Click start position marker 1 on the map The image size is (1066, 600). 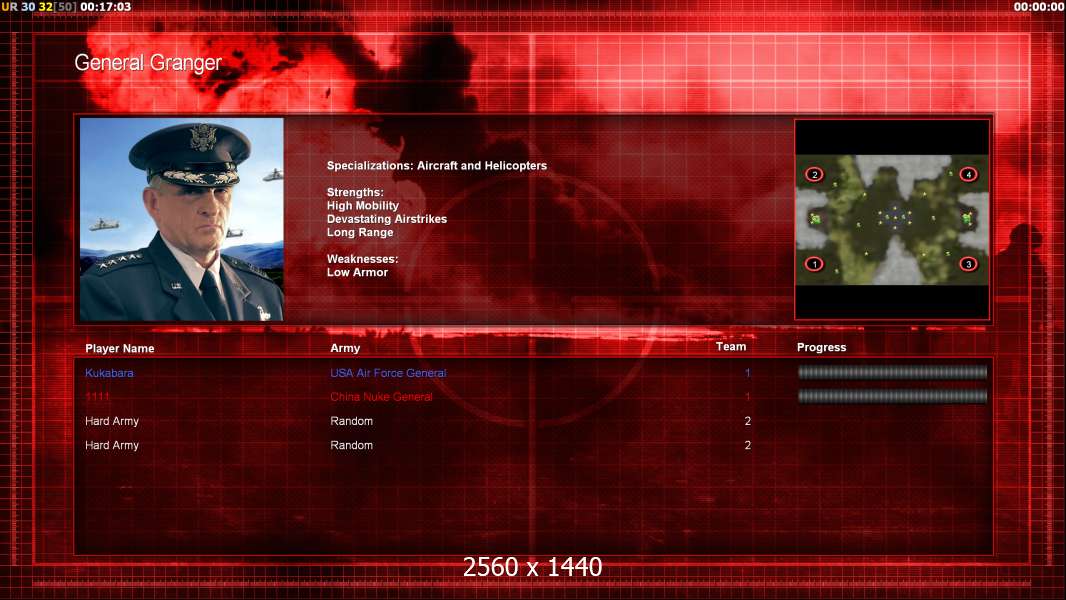814,264
